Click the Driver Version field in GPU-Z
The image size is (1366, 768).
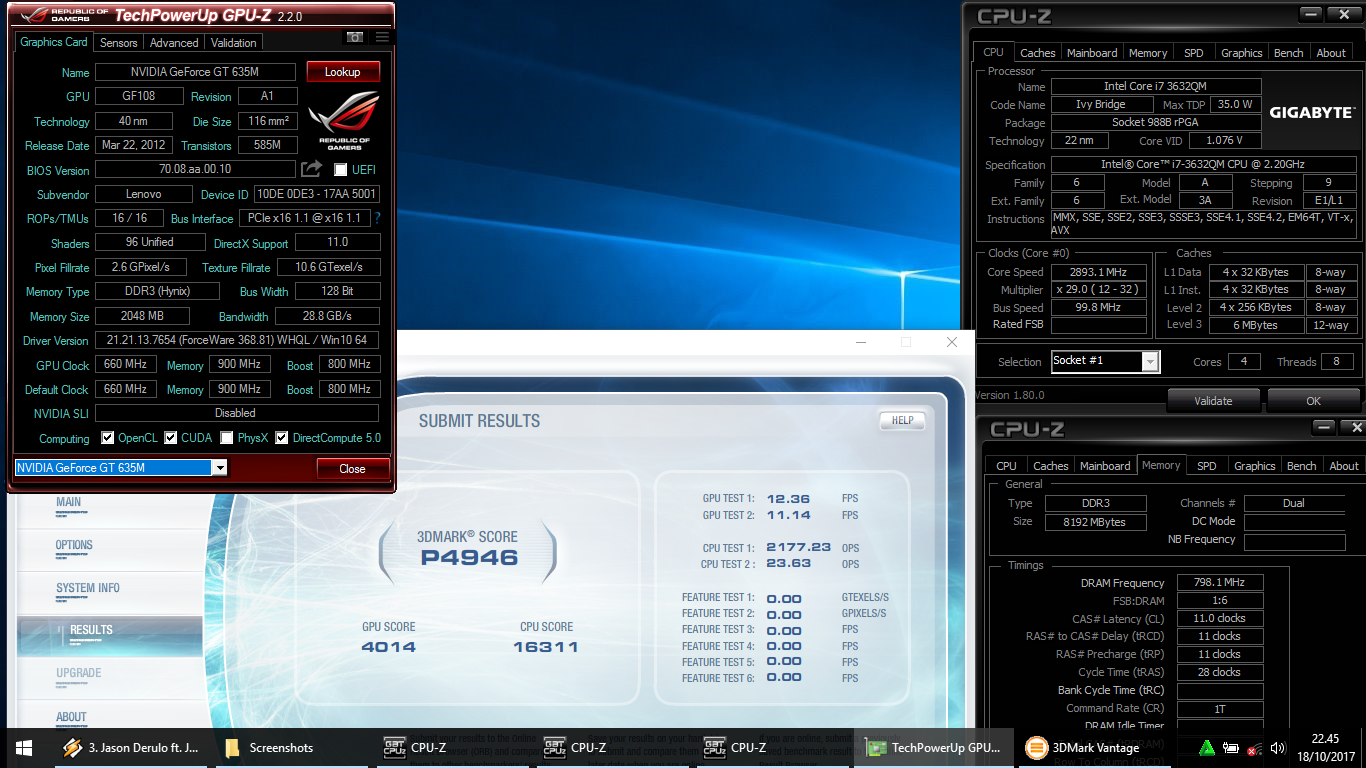[x=237, y=340]
